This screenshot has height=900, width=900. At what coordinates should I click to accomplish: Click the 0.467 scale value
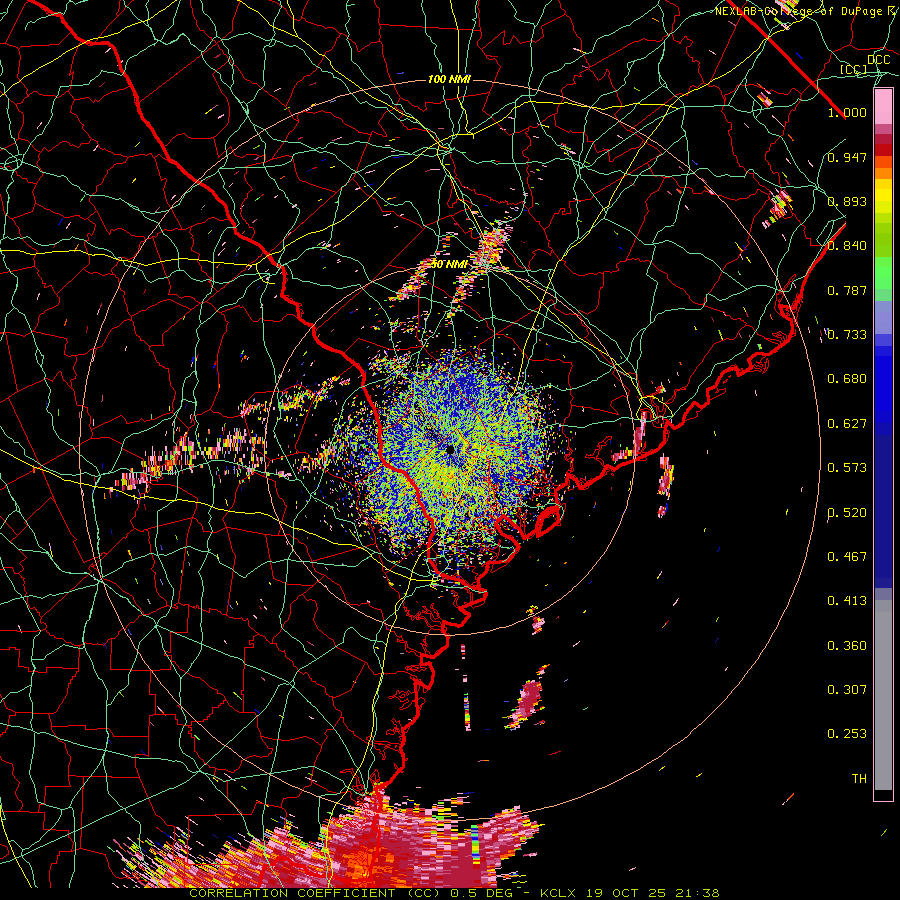click(847, 557)
